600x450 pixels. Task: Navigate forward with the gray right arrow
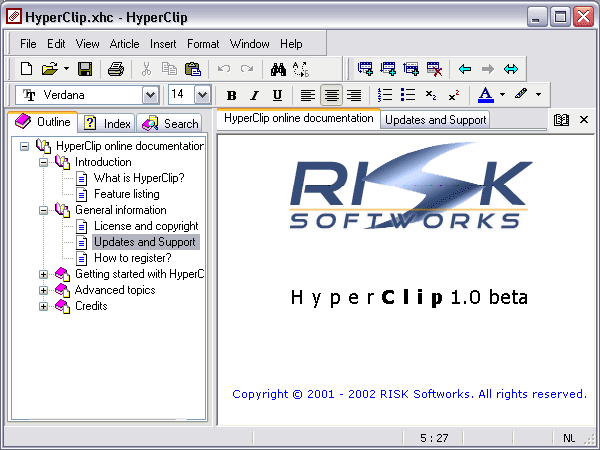pos(488,69)
